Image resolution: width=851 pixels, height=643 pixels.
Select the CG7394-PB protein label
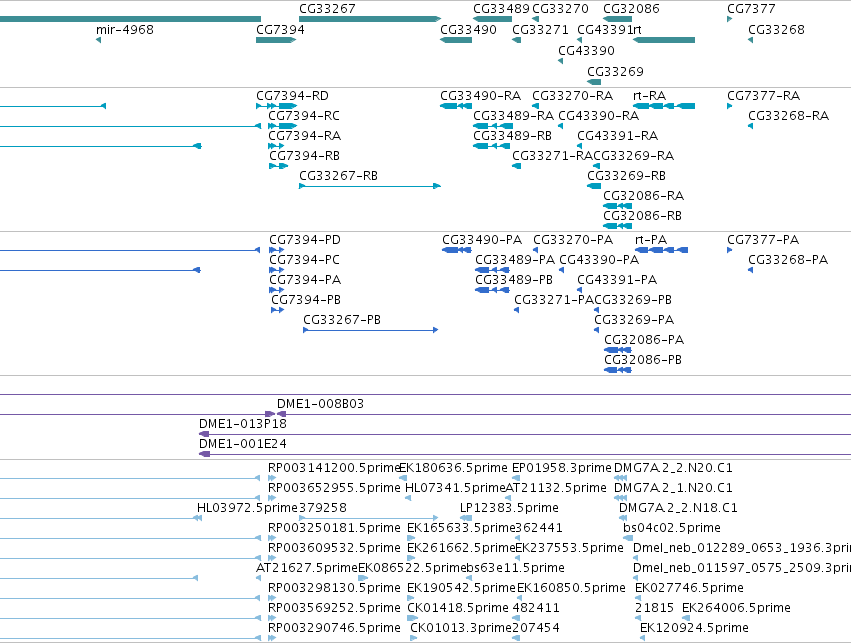306,300
